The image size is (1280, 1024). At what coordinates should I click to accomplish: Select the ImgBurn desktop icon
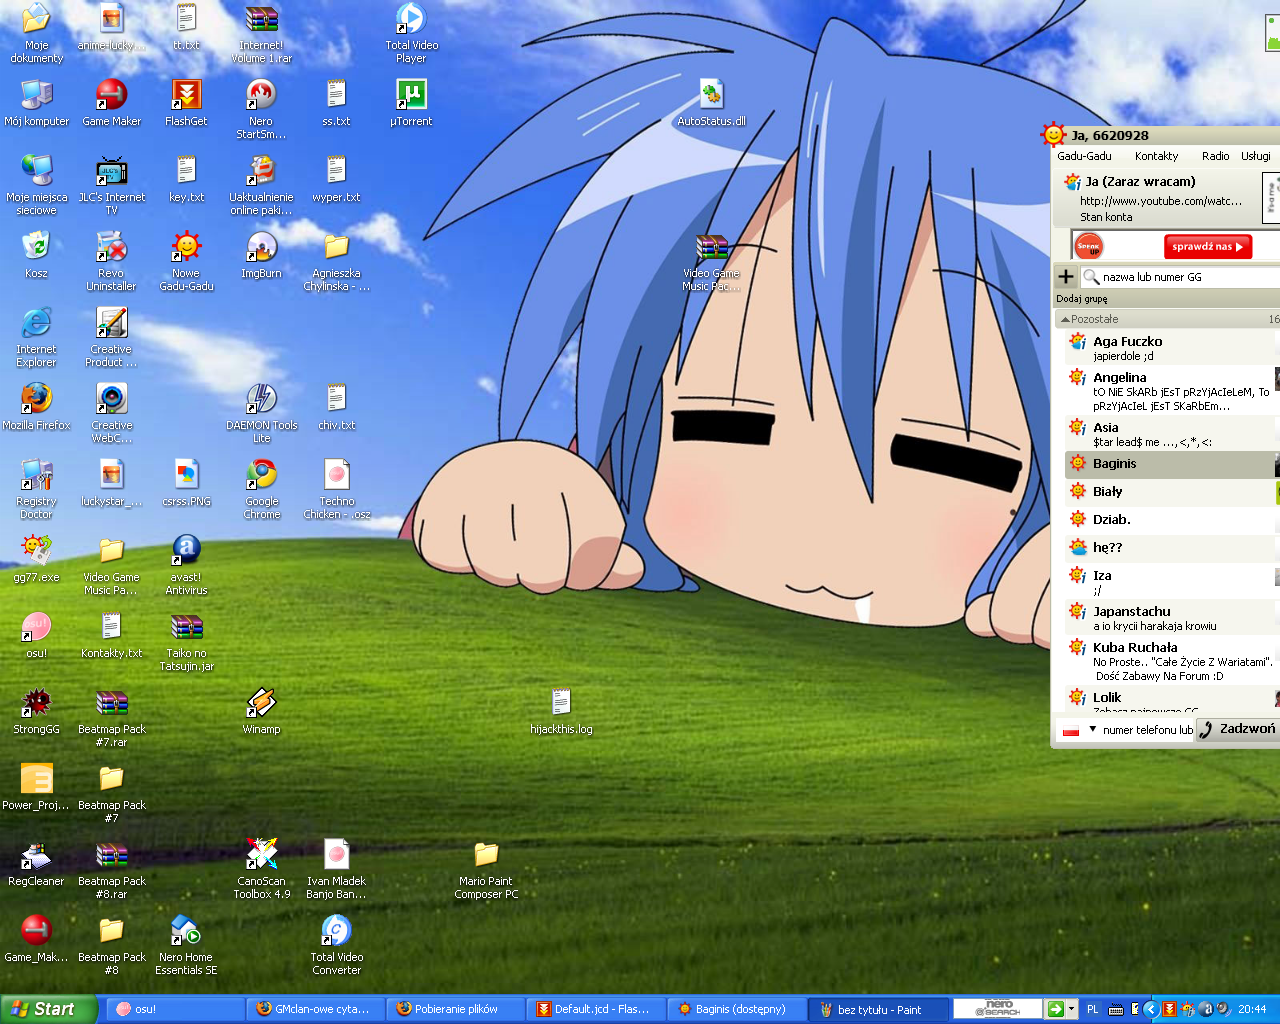[261, 247]
